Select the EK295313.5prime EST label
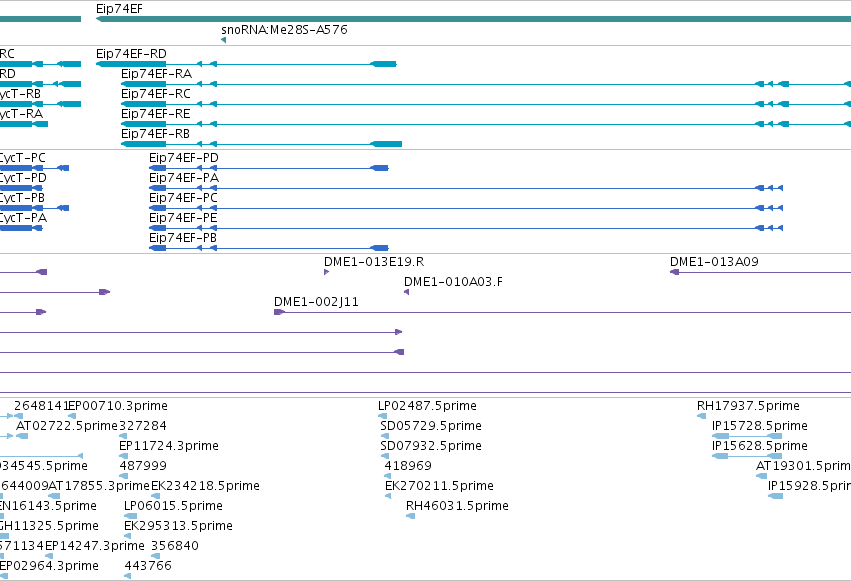The height and width of the screenshot is (581, 851). [x=179, y=526]
